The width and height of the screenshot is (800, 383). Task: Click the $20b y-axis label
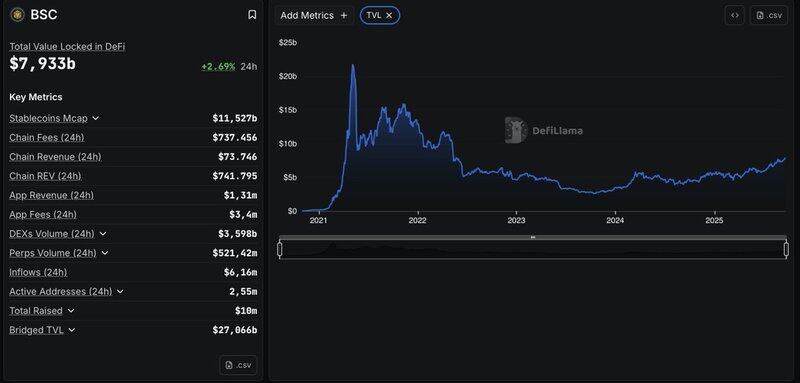pyautogui.click(x=288, y=76)
